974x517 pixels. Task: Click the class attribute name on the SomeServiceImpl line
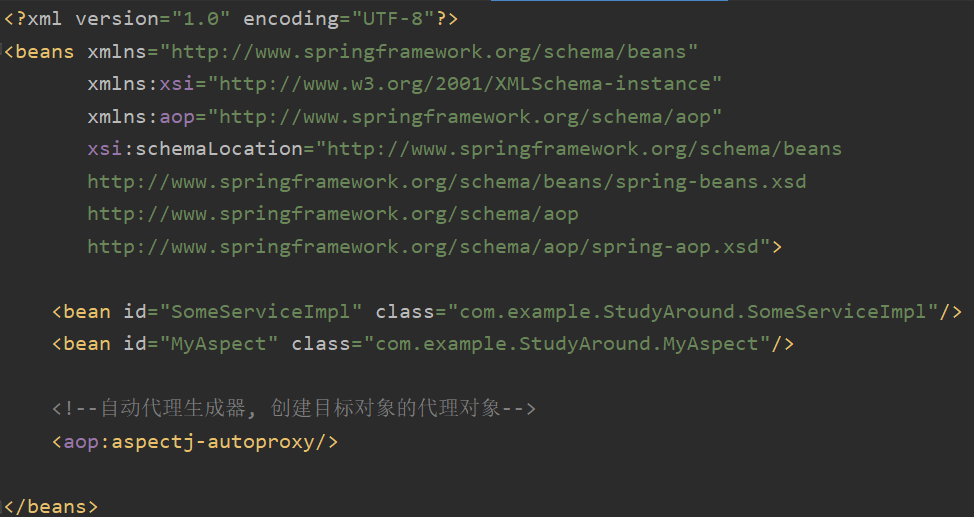pyautogui.click(x=405, y=311)
